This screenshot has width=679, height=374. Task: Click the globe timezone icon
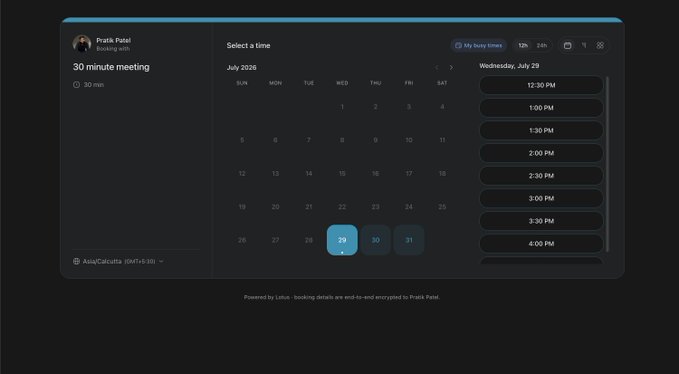(76, 261)
